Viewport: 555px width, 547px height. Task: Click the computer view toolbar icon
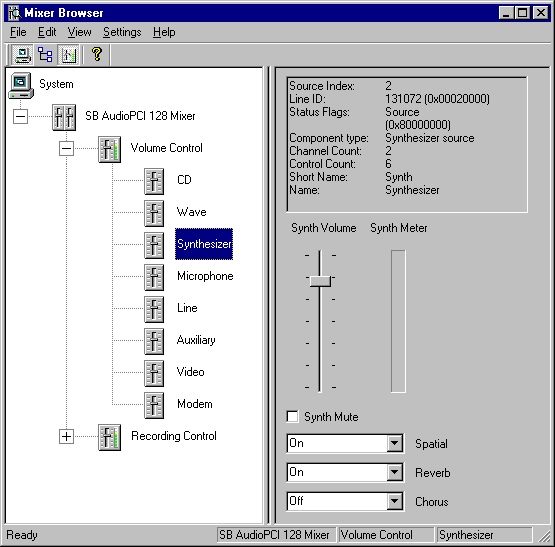(22, 55)
